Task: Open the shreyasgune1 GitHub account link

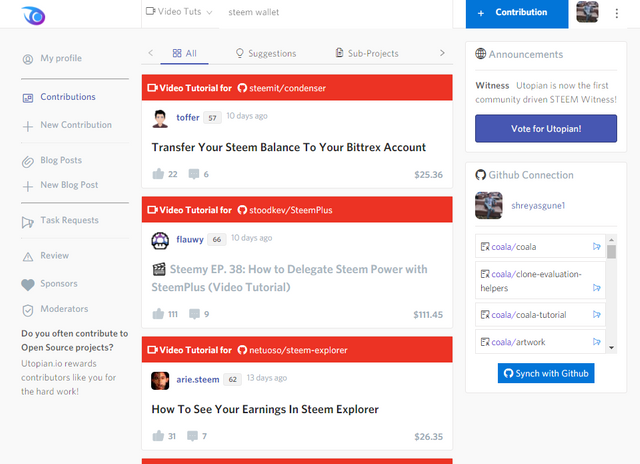Action: pos(538,205)
